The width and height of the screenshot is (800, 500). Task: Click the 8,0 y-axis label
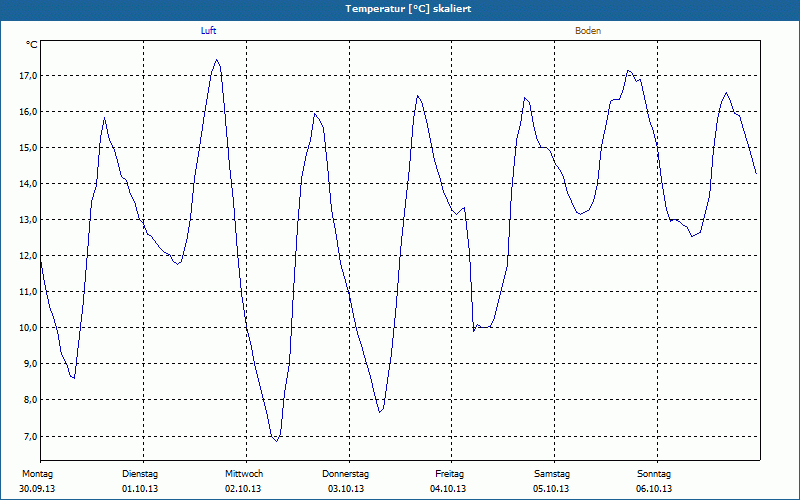30,400
